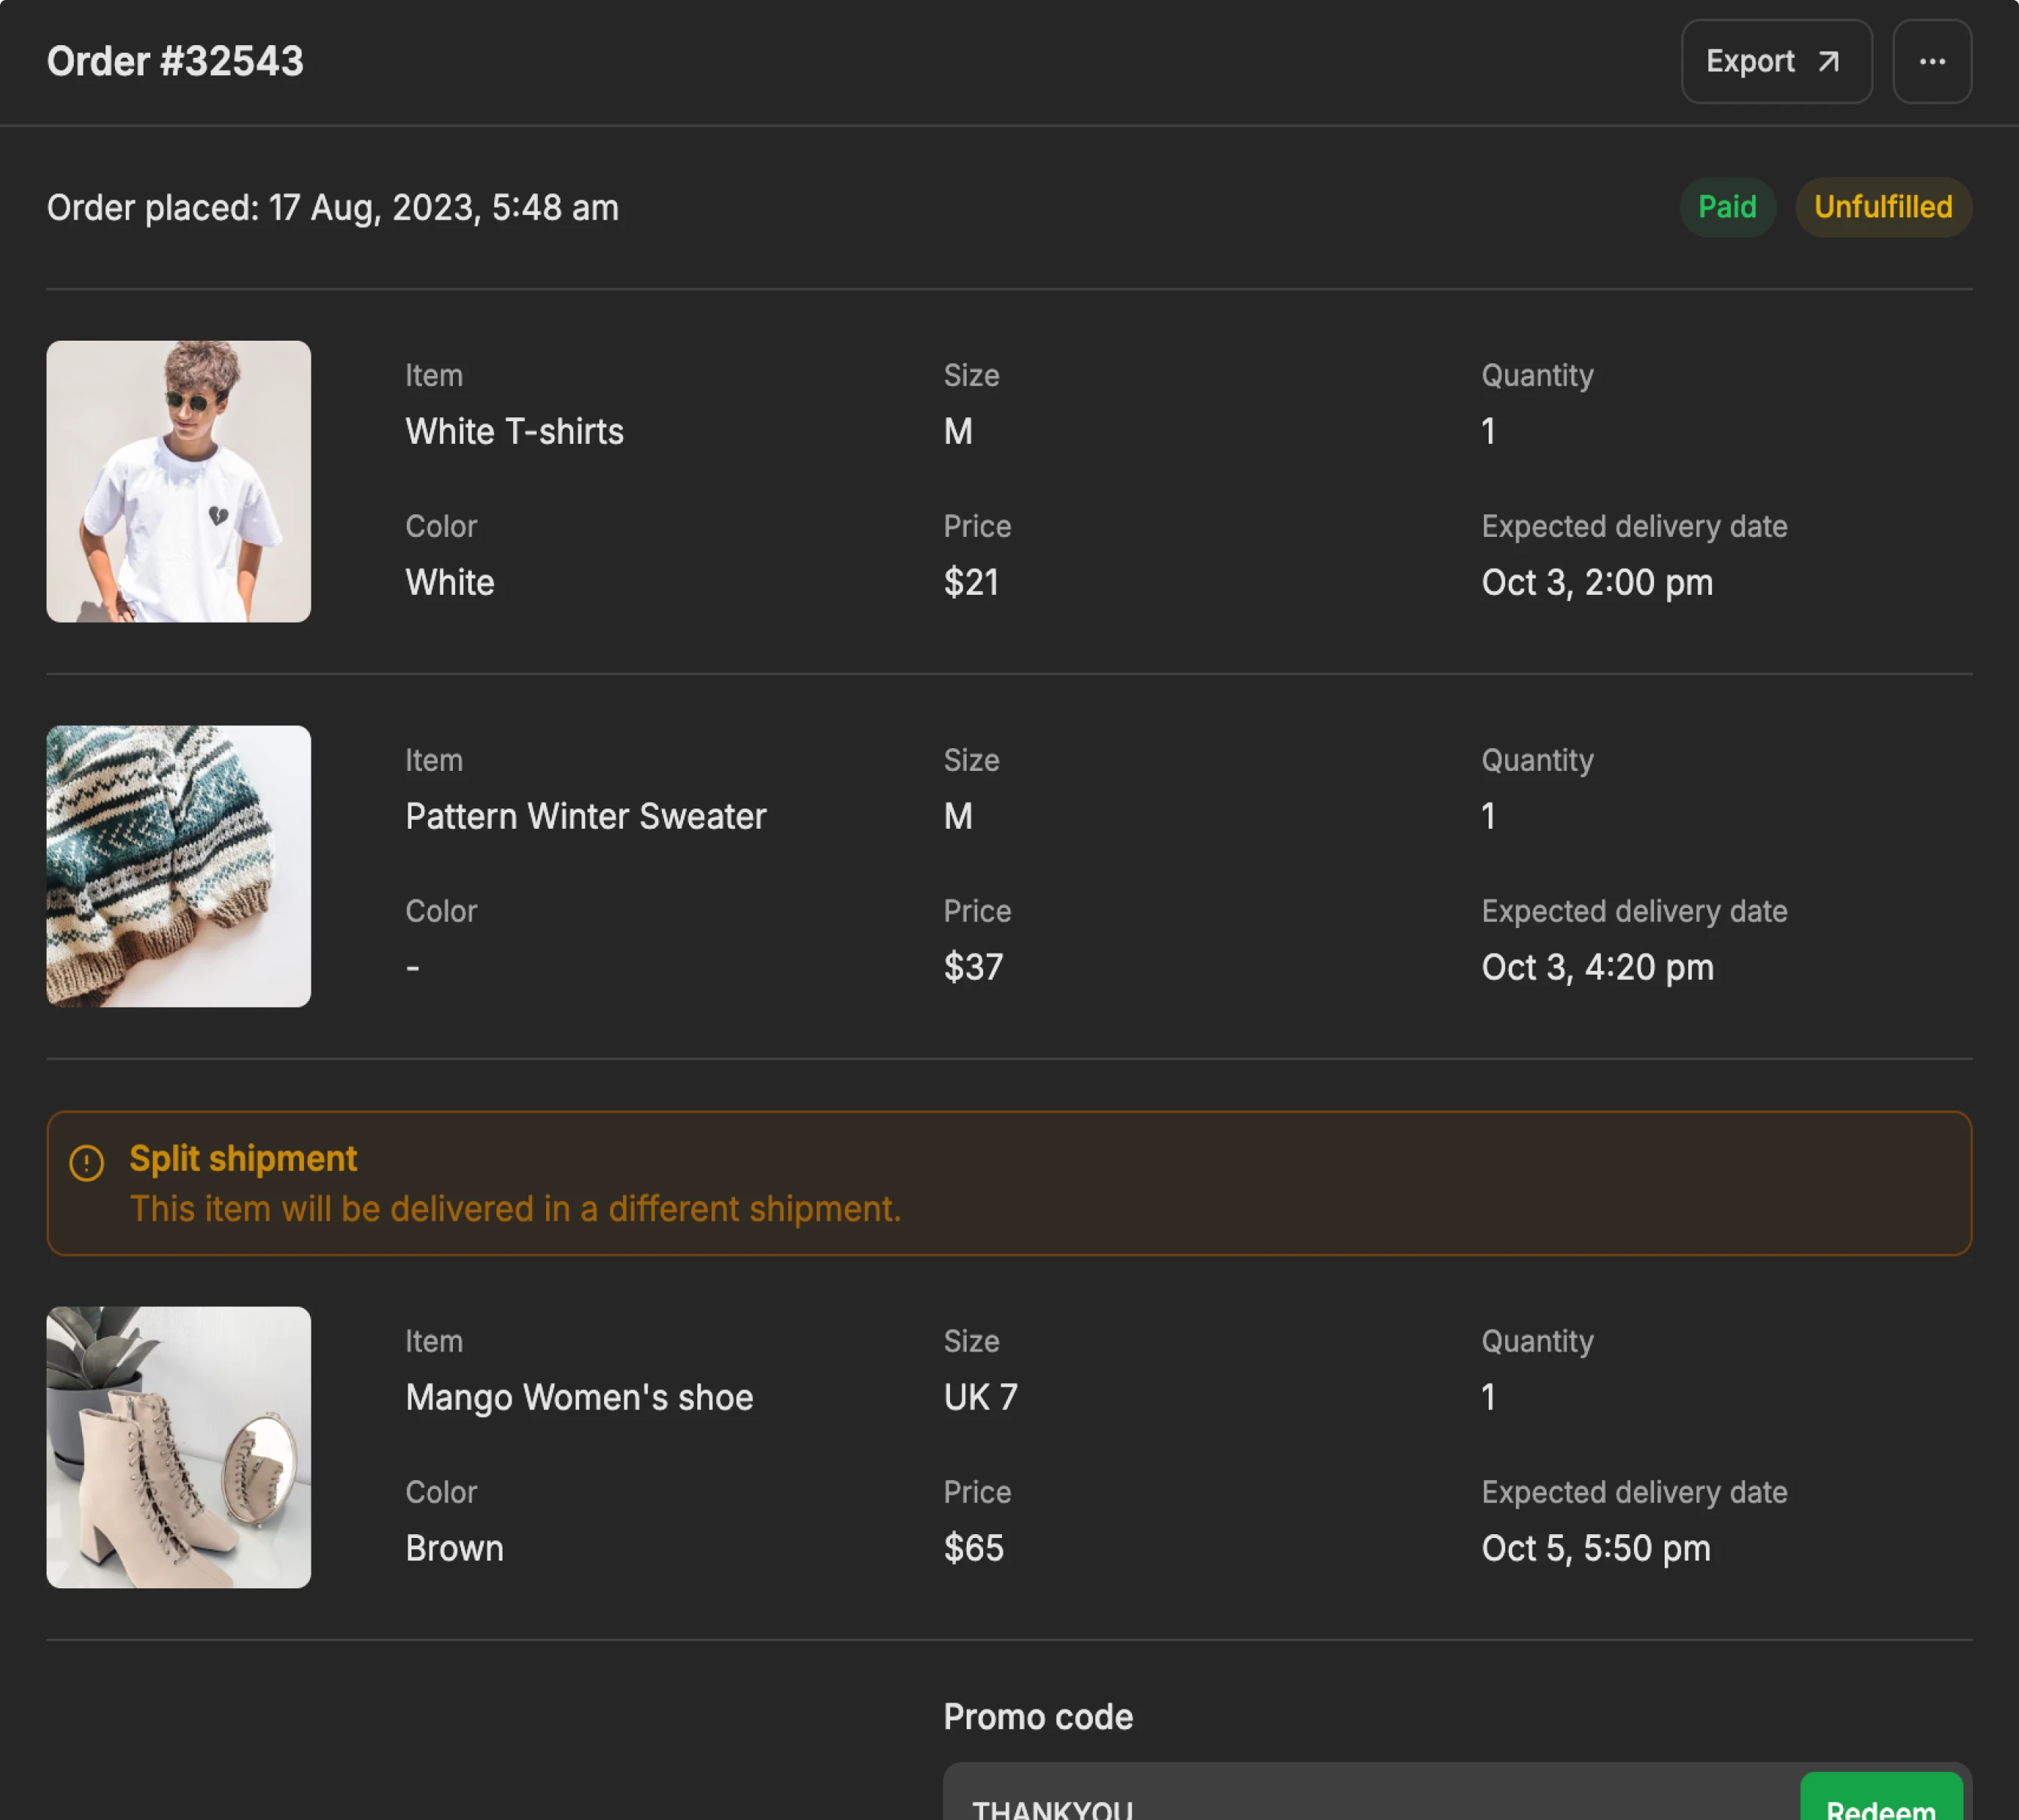This screenshot has width=2019, height=1820.
Task: Click the Export arrow icon
Action: [1828, 62]
